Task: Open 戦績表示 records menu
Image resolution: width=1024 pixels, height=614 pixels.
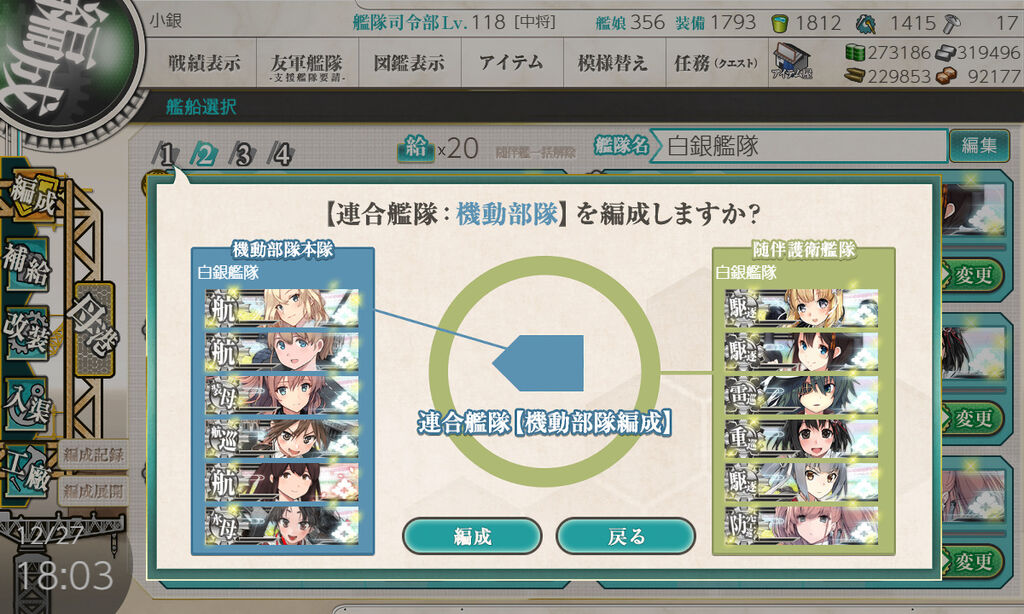Action: 204,63
